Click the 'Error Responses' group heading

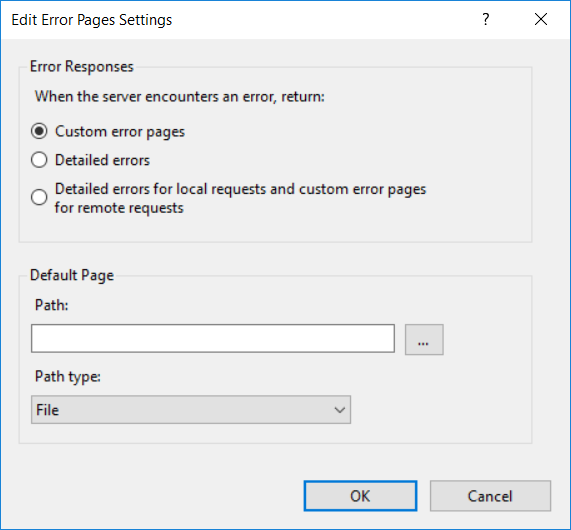click(82, 67)
